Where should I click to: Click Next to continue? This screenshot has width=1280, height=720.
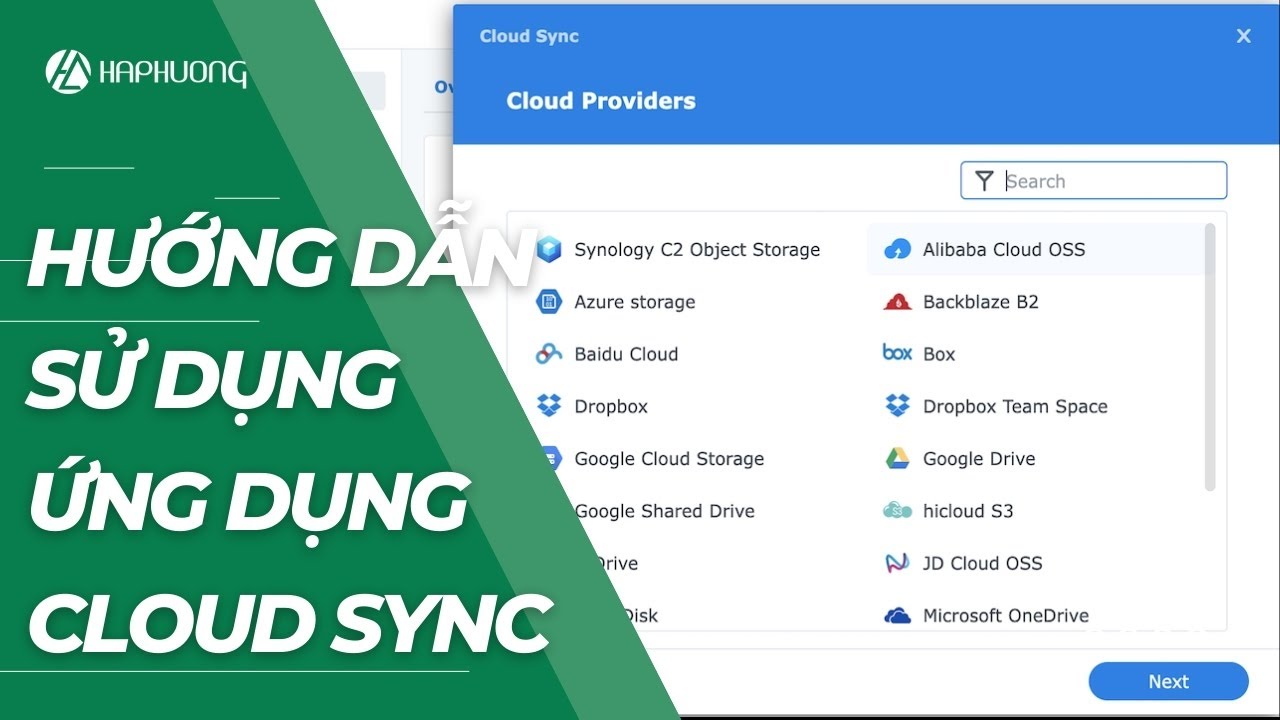1168,681
